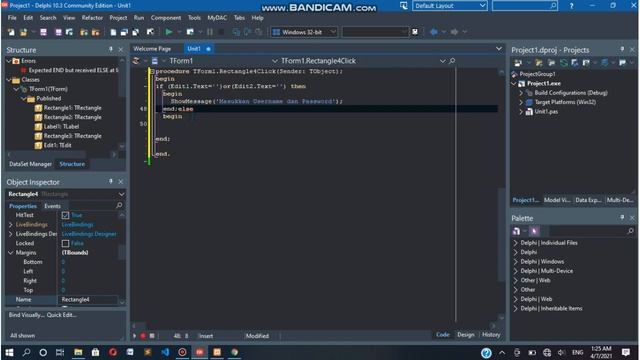Screen dimensions: 640x360
Task: Select Rectangle1: TRectangle in Structure tree
Action: click(x=72, y=108)
